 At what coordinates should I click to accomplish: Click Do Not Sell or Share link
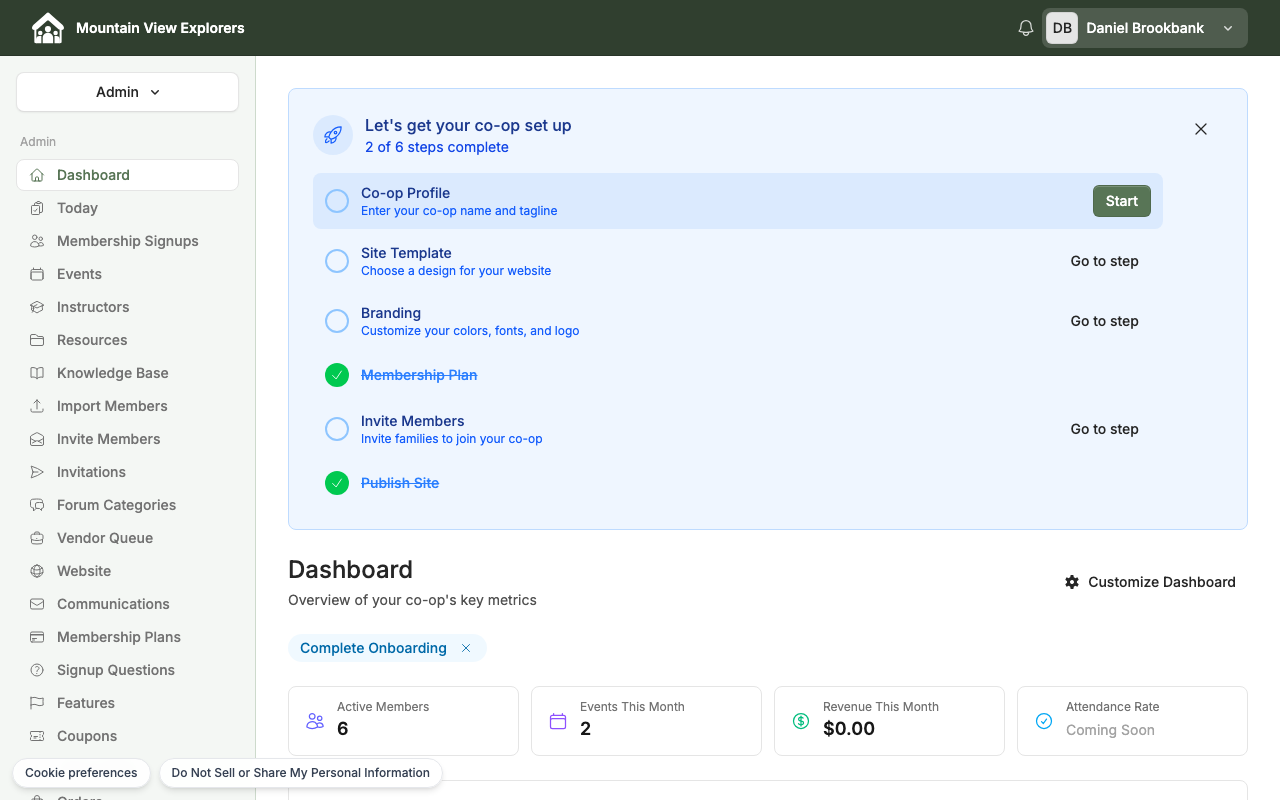click(x=300, y=773)
